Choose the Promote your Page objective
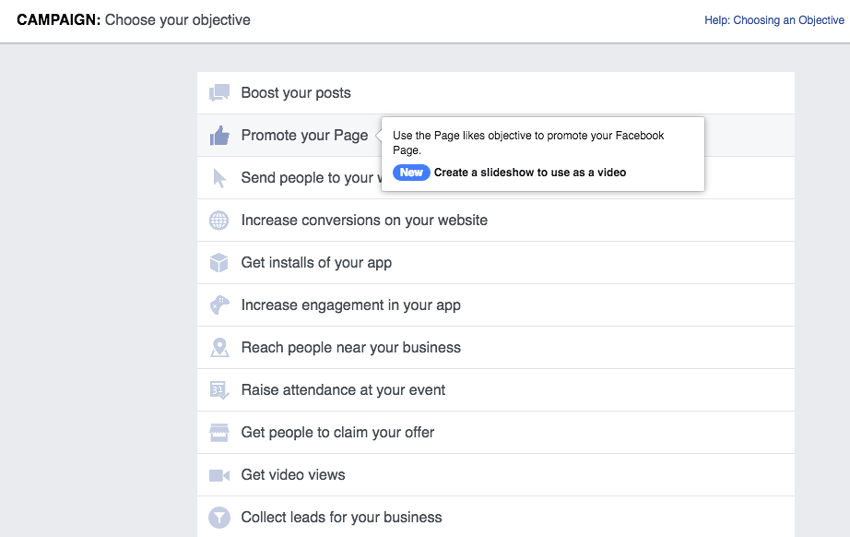Screen dimensions: 850x537 click(496, 135)
